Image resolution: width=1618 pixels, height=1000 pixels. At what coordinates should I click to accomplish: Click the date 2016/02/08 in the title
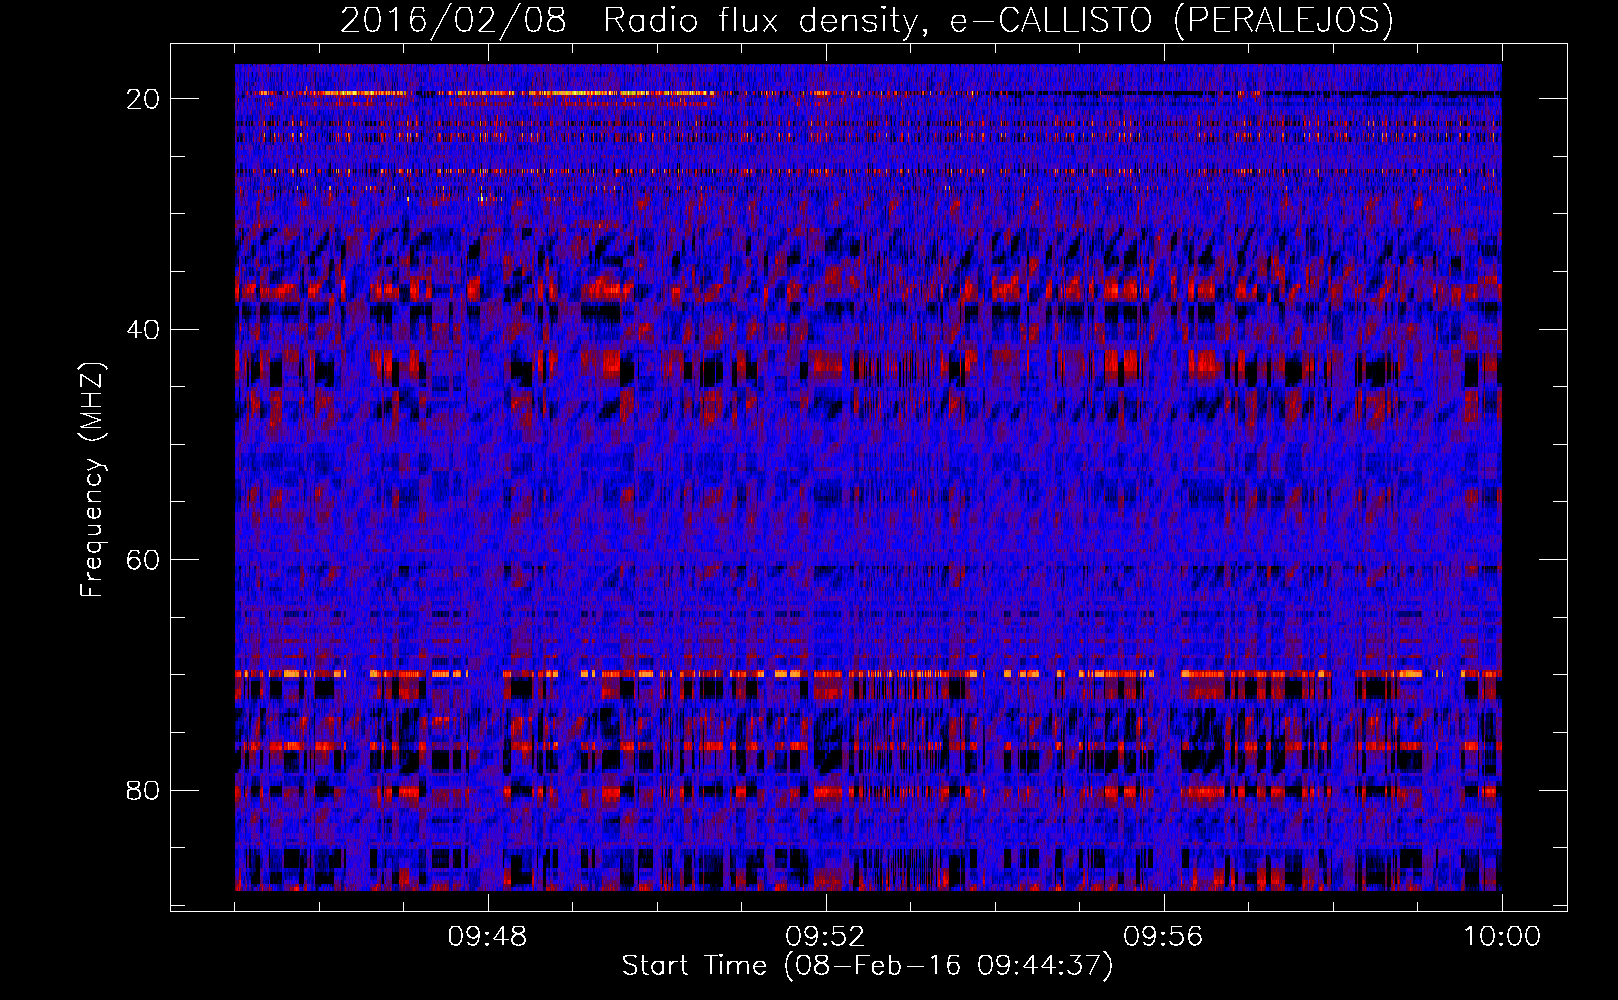tap(453, 20)
